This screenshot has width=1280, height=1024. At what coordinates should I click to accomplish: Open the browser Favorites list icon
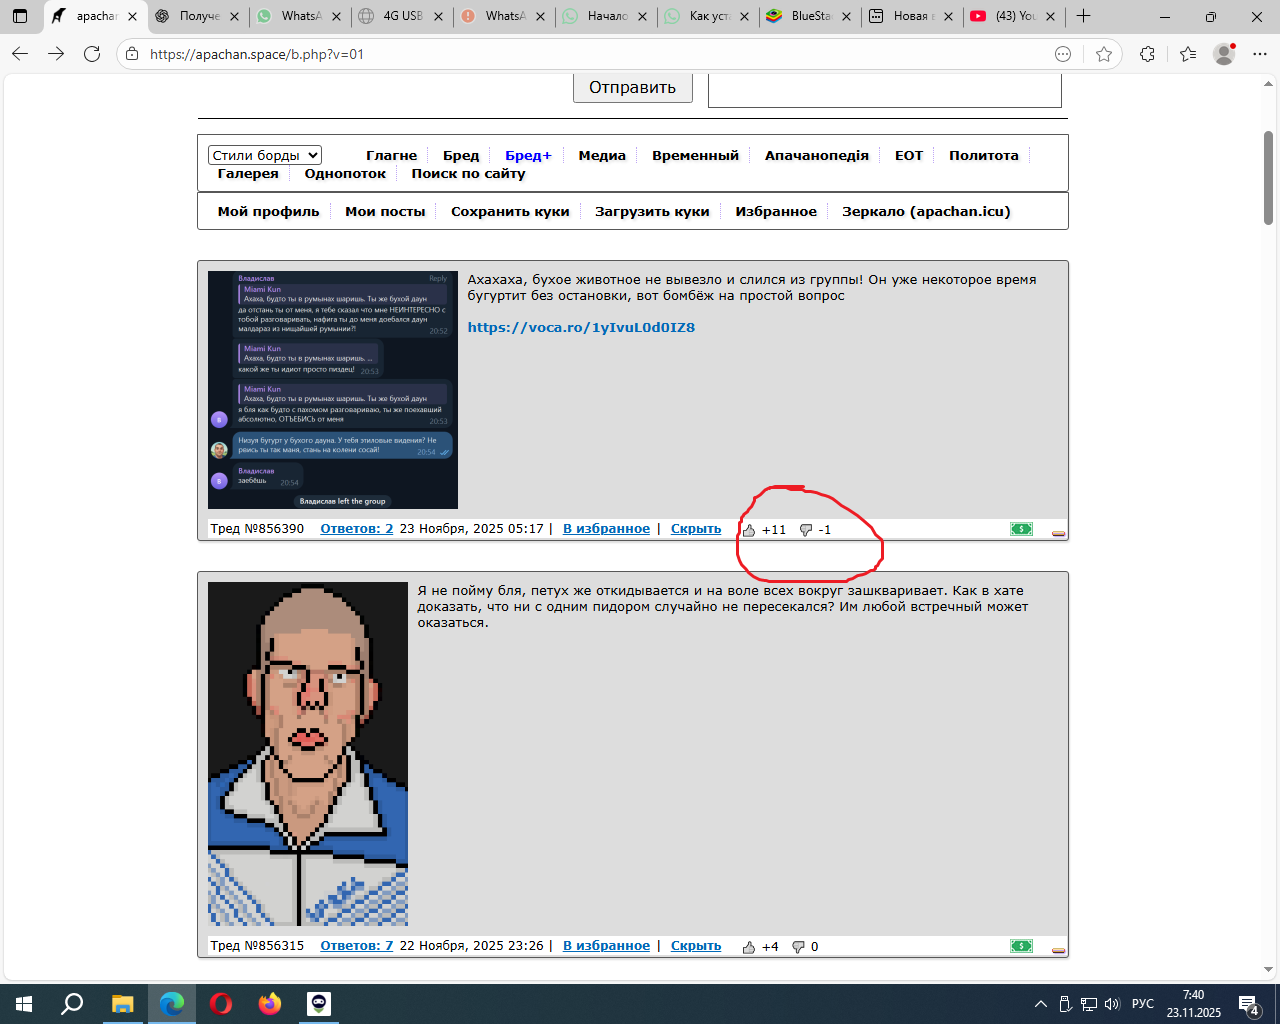[x=1187, y=54]
